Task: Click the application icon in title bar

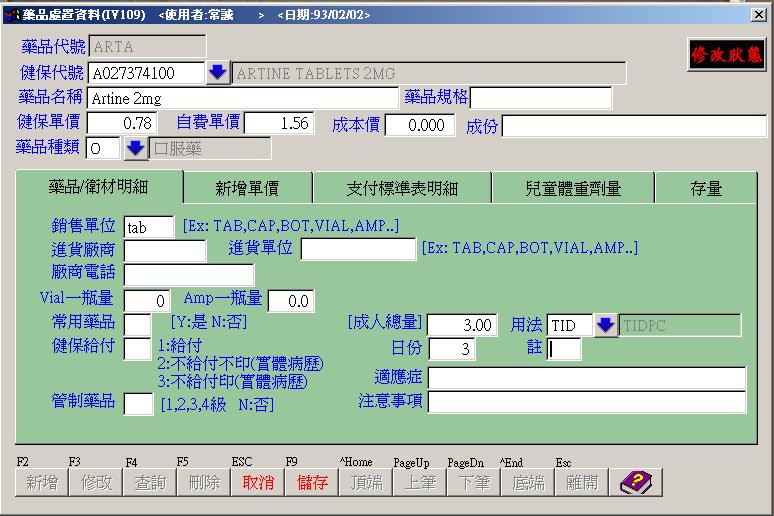Action: click(11, 15)
